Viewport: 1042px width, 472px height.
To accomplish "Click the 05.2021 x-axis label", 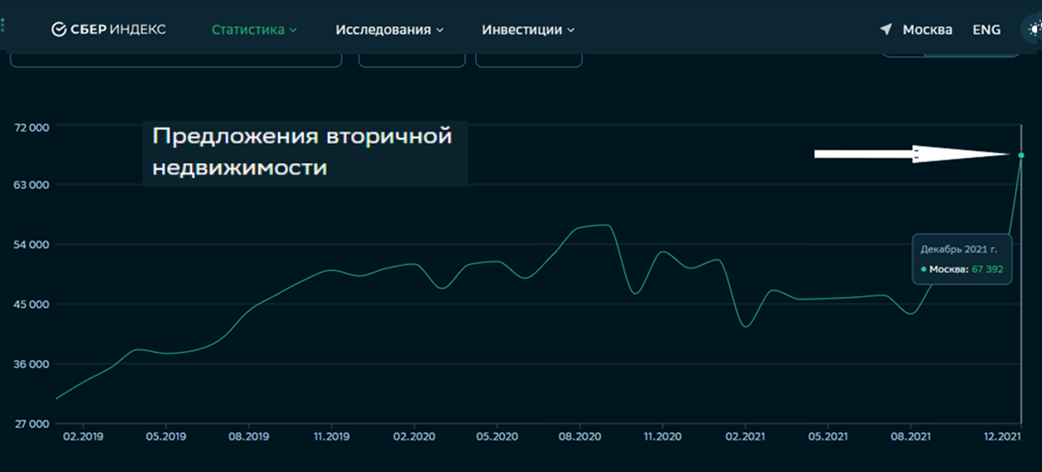I will point(828,437).
